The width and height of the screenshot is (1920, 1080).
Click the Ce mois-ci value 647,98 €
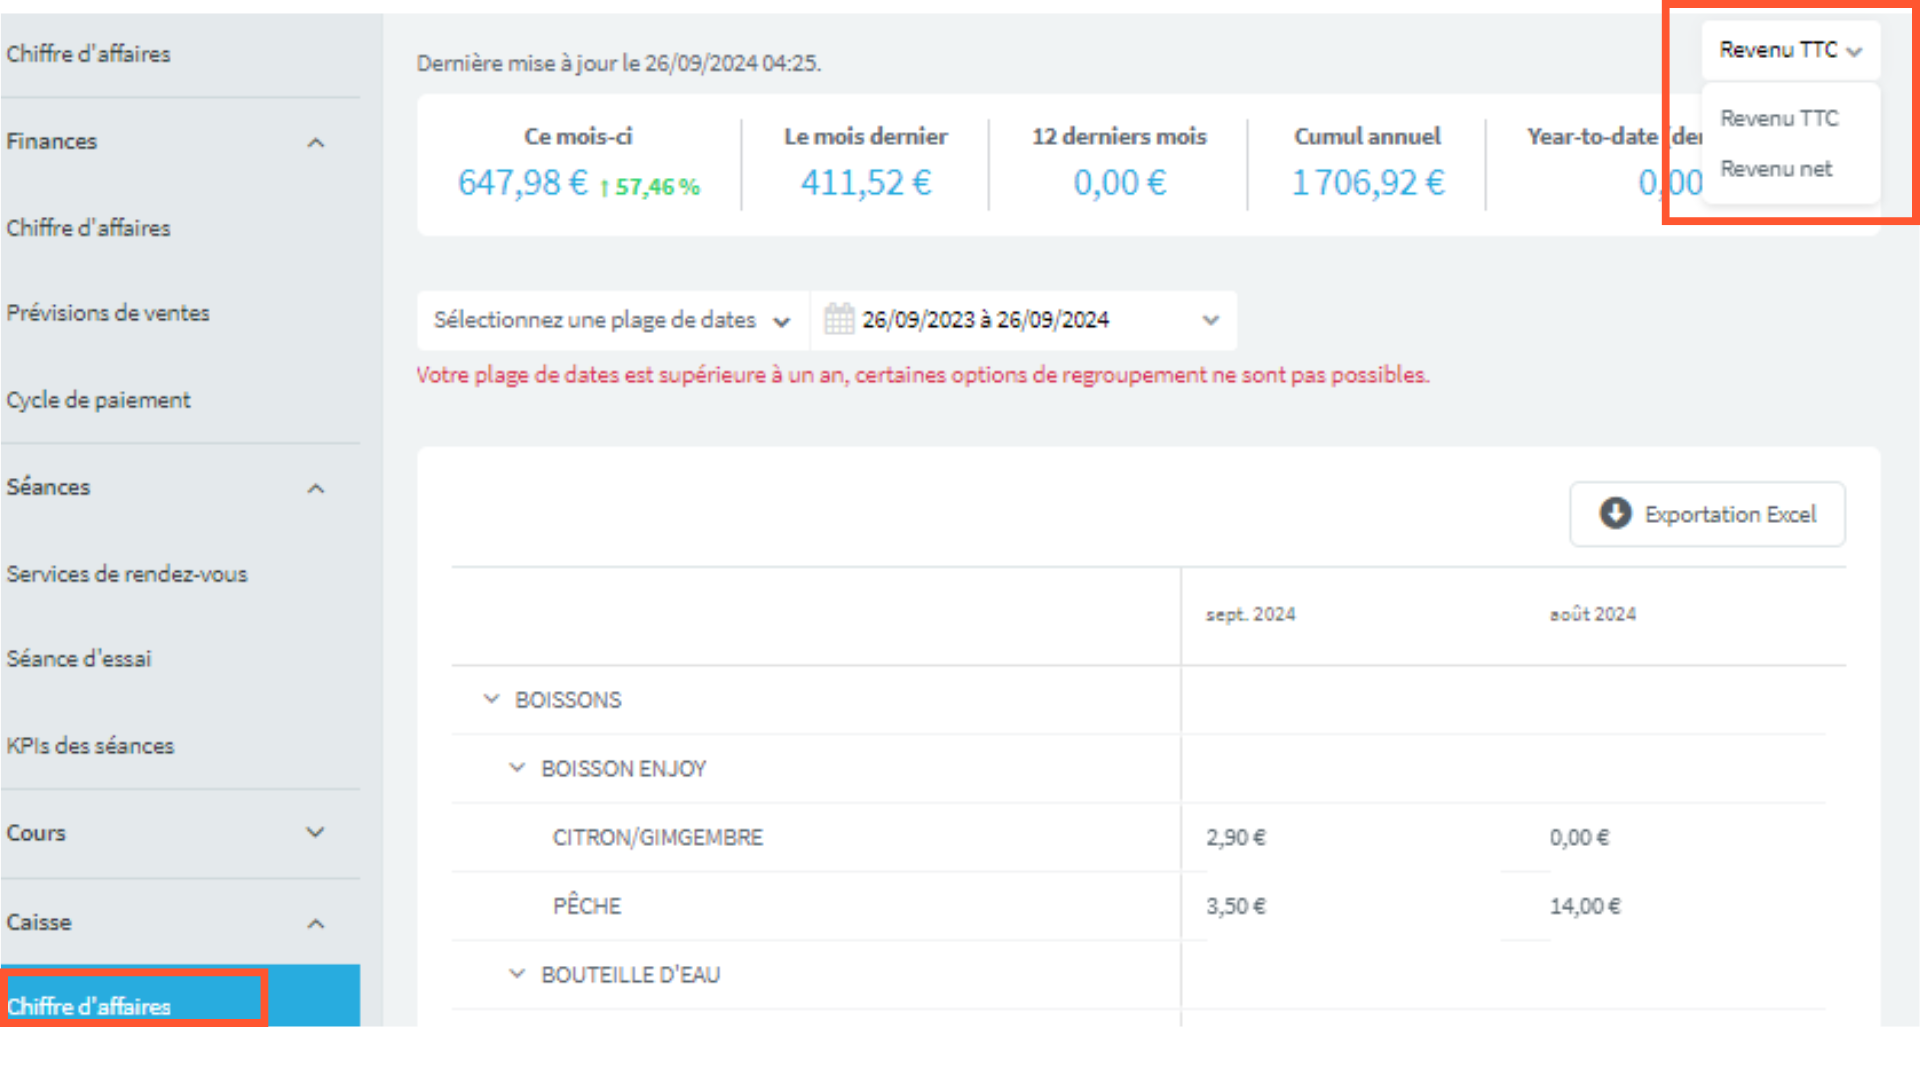(523, 183)
